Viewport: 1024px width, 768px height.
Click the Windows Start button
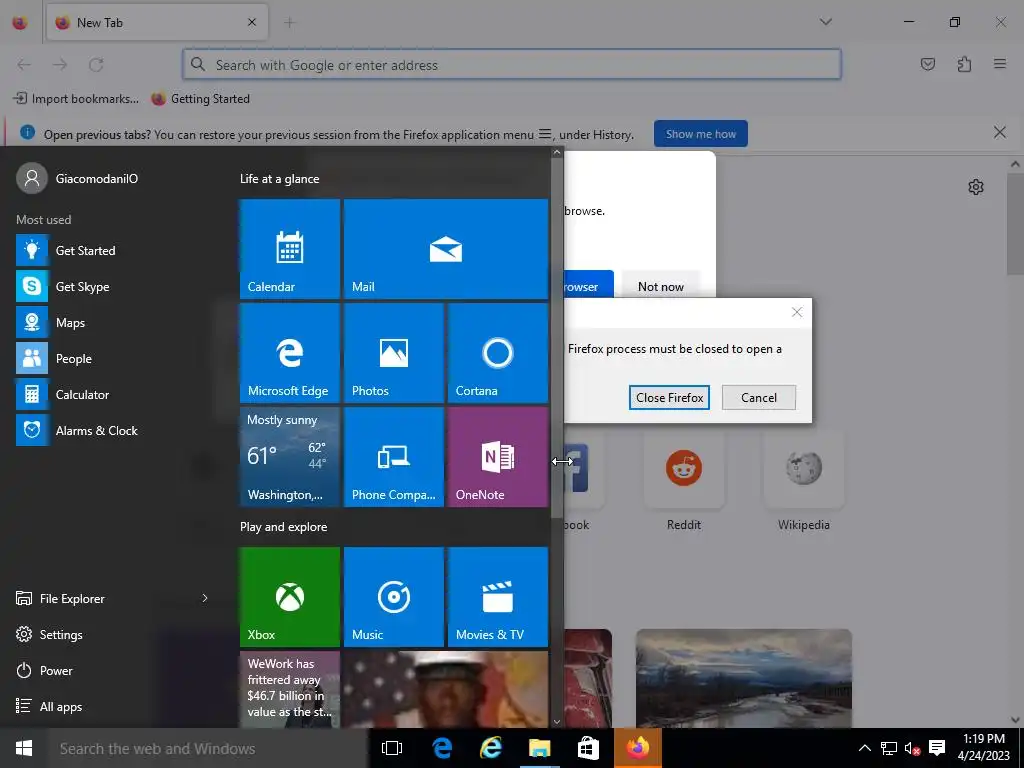tap(24, 748)
